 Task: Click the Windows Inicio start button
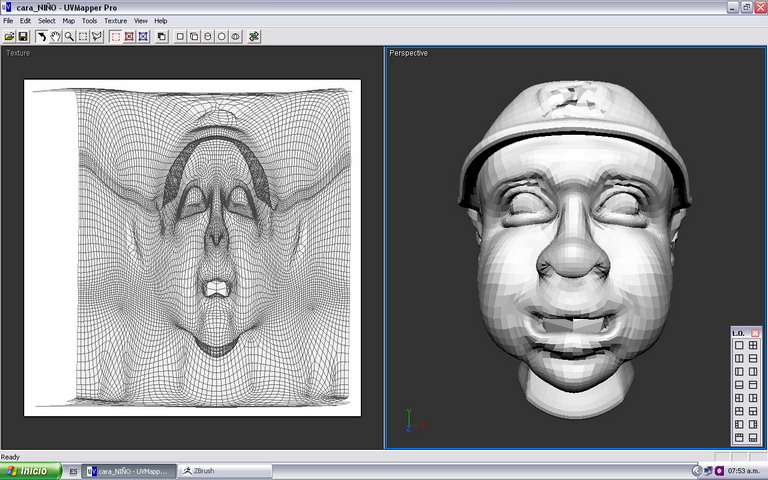[30, 470]
